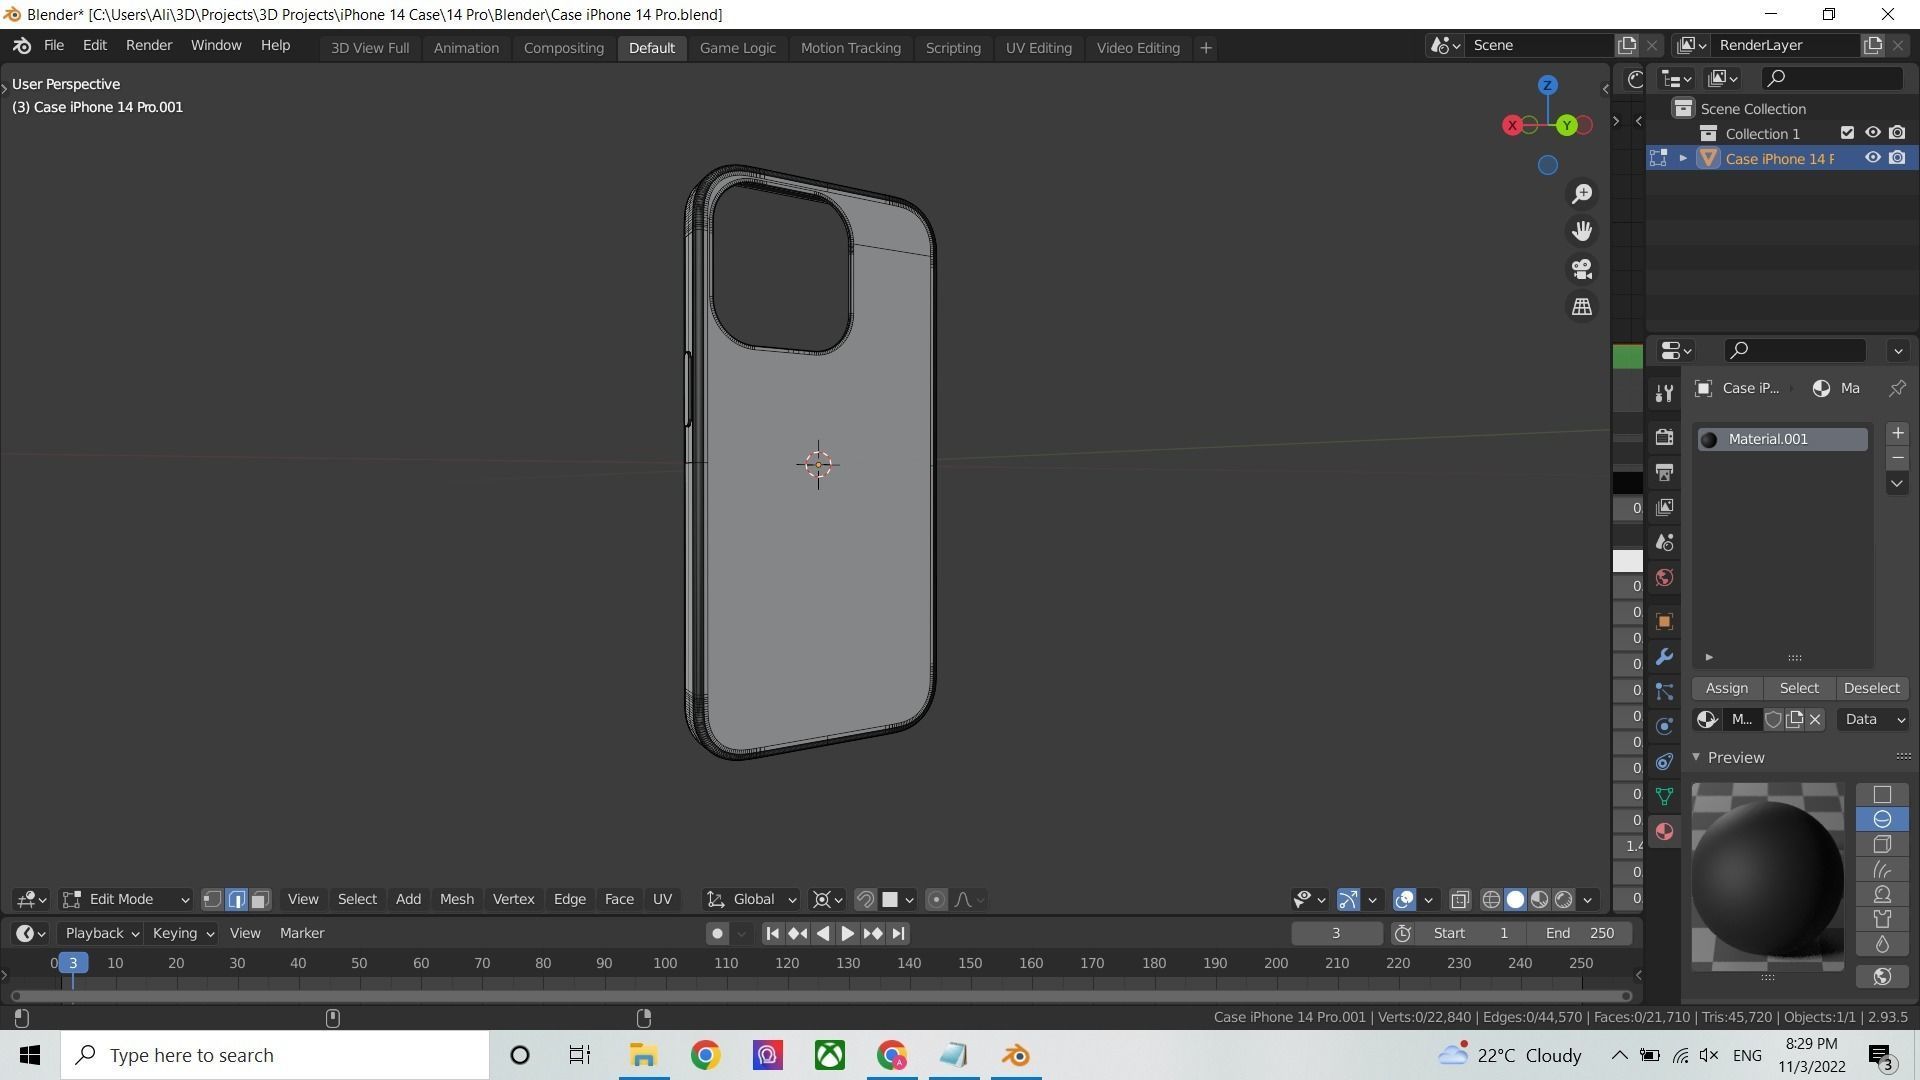Click the Select material button
The width and height of the screenshot is (1920, 1080).
click(1799, 689)
